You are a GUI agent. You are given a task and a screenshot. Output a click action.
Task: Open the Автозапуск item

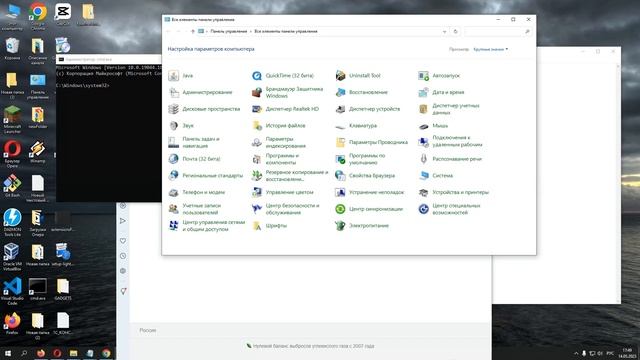(439, 76)
